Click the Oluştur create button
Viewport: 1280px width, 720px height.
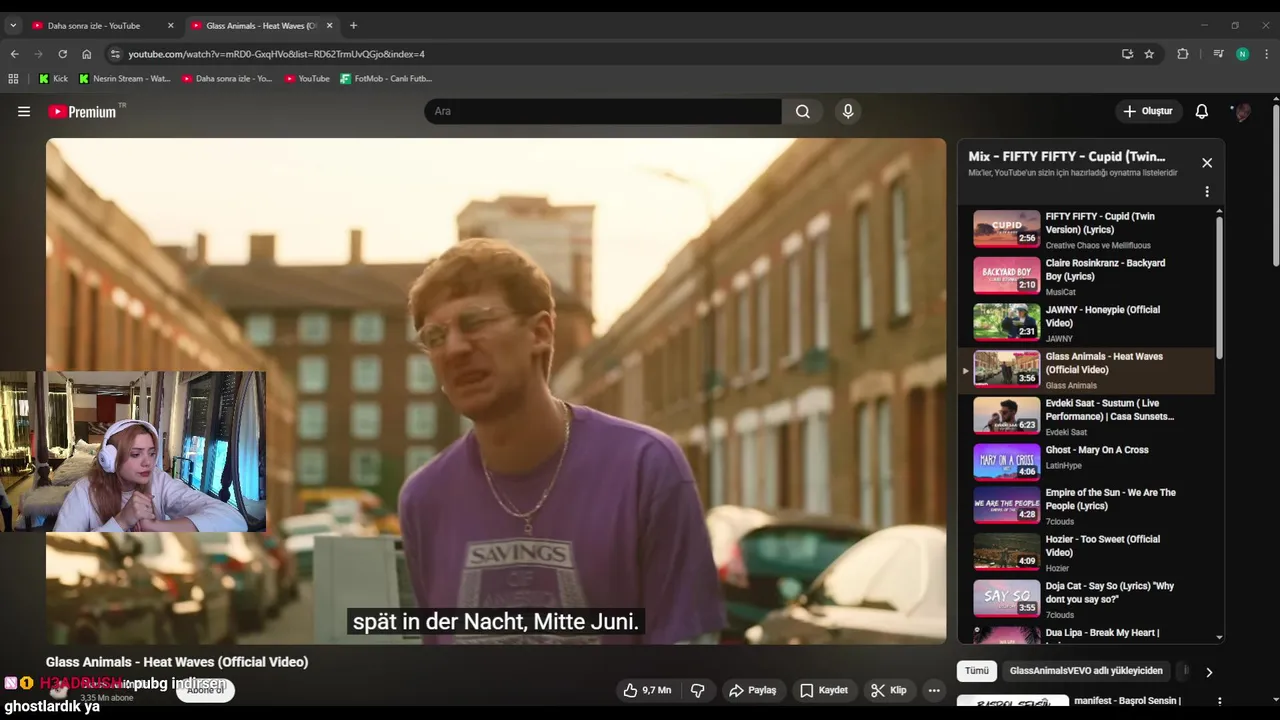click(1149, 111)
